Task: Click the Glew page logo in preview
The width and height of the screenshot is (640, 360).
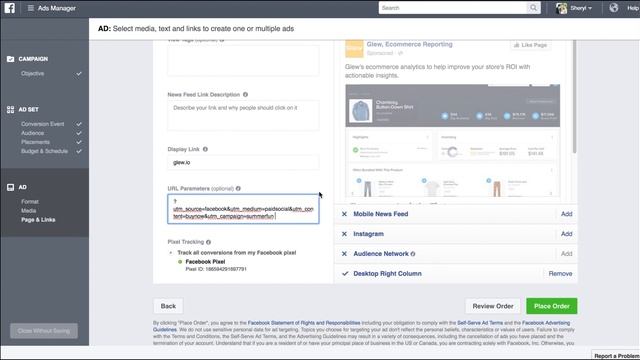Action: tap(354, 49)
